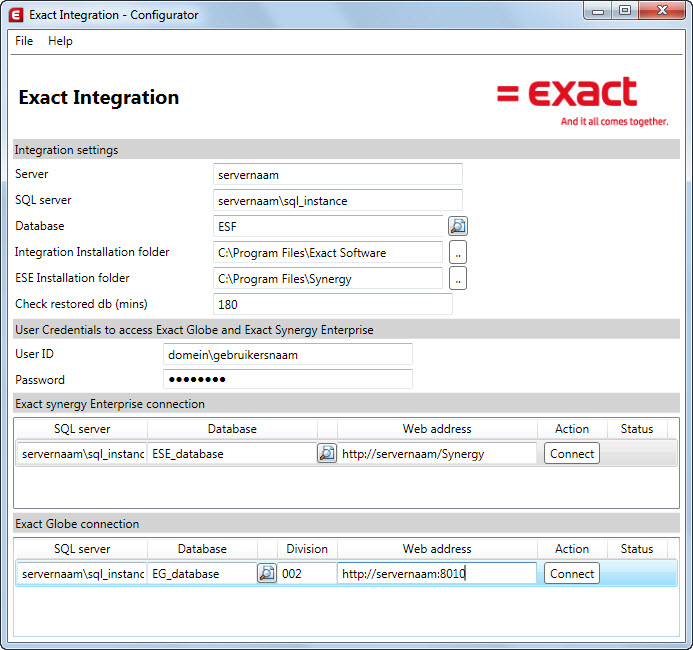The image size is (693, 650).
Task: Focus the Server input field
Action: (338, 174)
